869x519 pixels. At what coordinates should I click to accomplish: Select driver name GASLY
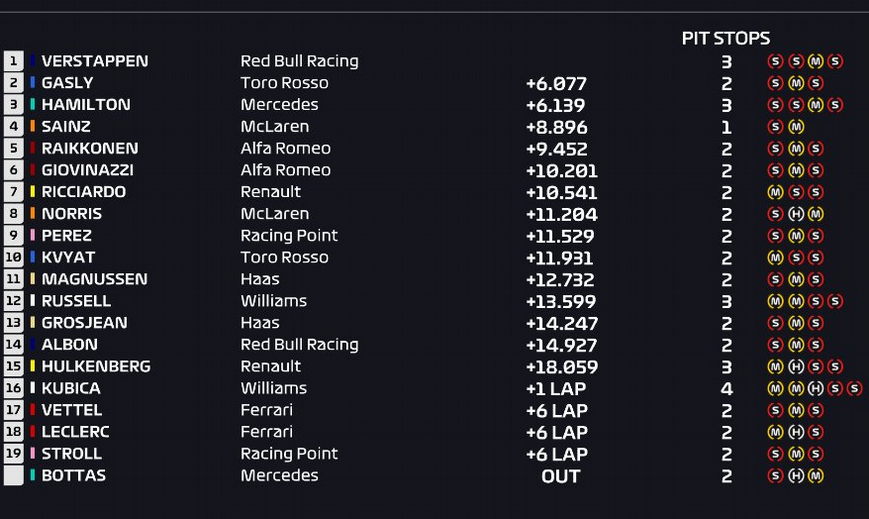click(x=67, y=83)
